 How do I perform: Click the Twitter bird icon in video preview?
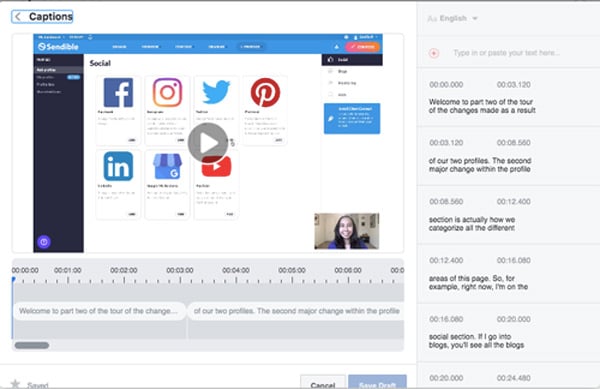(216, 92)
